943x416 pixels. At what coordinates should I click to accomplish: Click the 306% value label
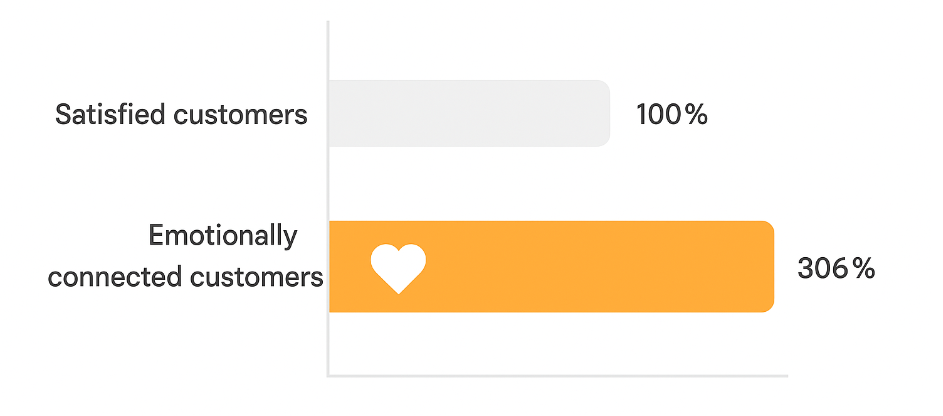click(835, 268)
